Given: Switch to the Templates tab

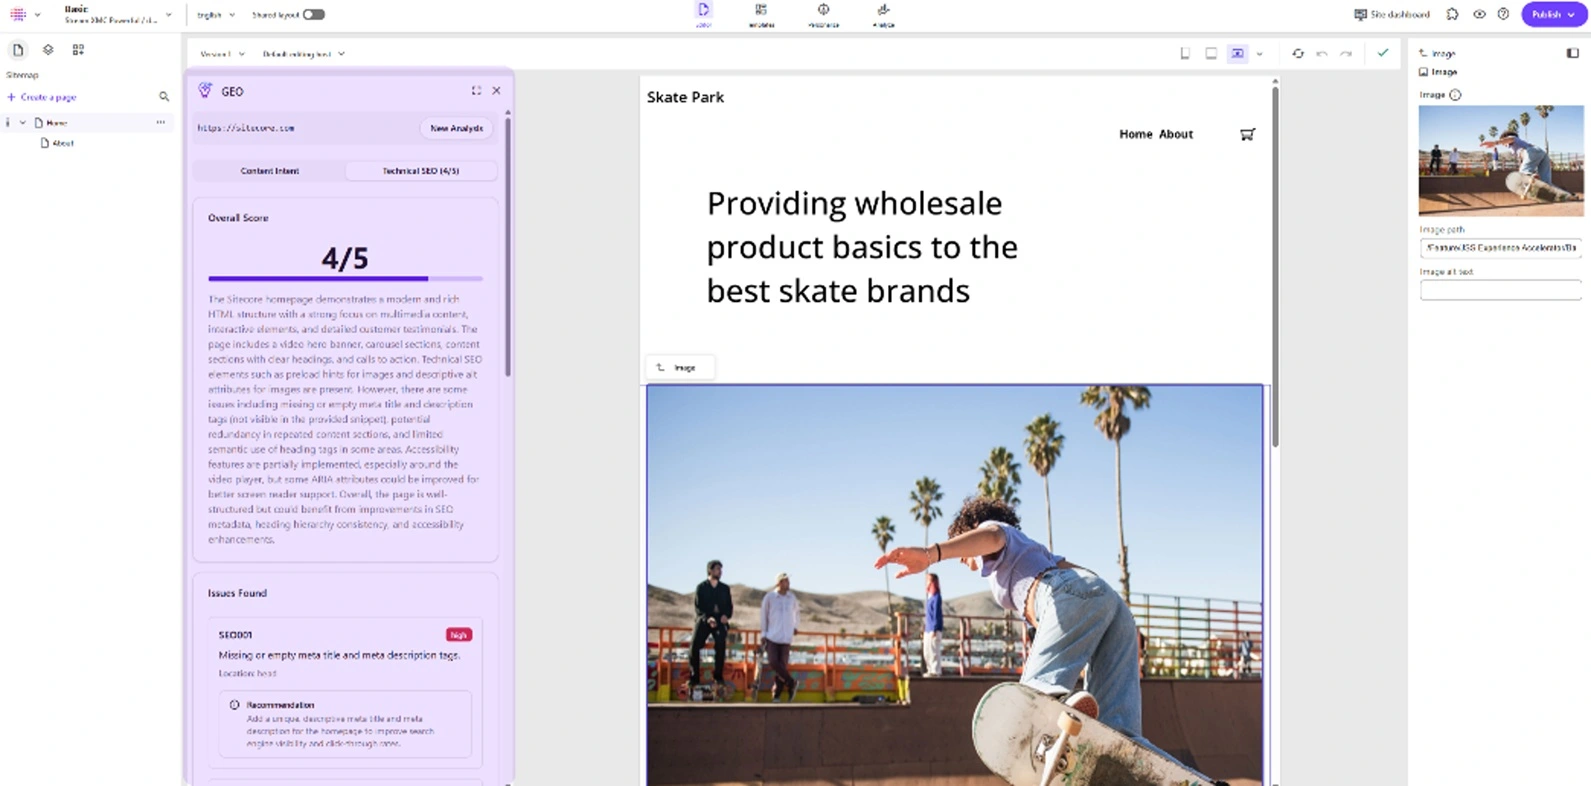Looking at the screenshot, I should [x=761, y=15].
